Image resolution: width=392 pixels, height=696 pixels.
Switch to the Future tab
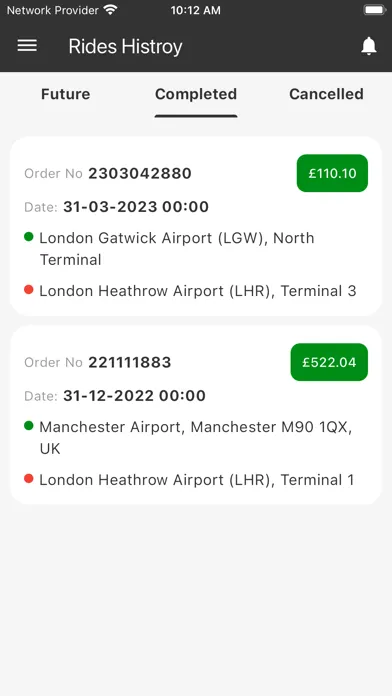pyautogui.click(x=66, y=94)
